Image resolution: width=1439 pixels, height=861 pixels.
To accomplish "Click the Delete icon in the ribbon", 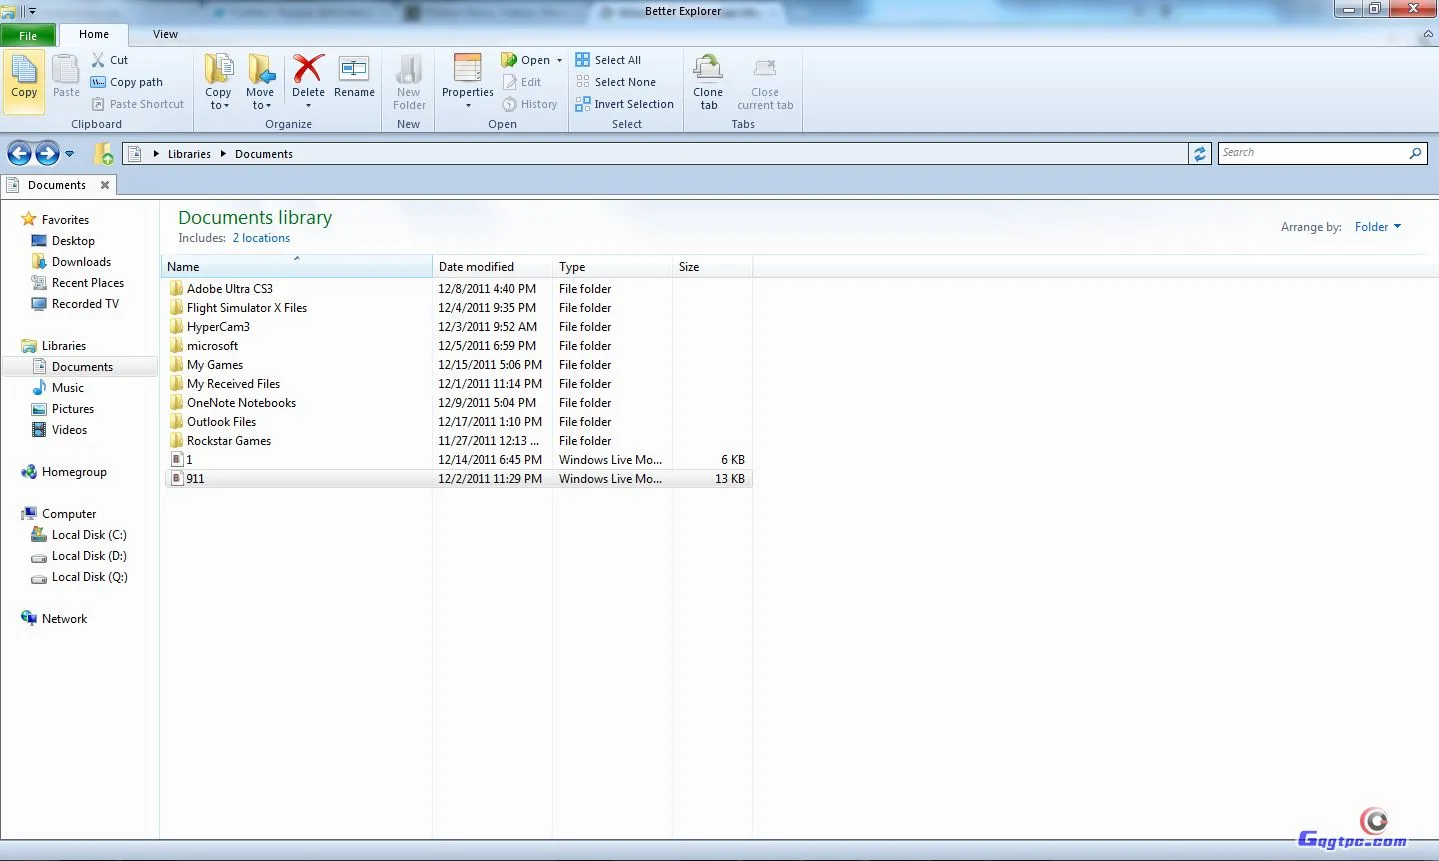I will (308, 70).
